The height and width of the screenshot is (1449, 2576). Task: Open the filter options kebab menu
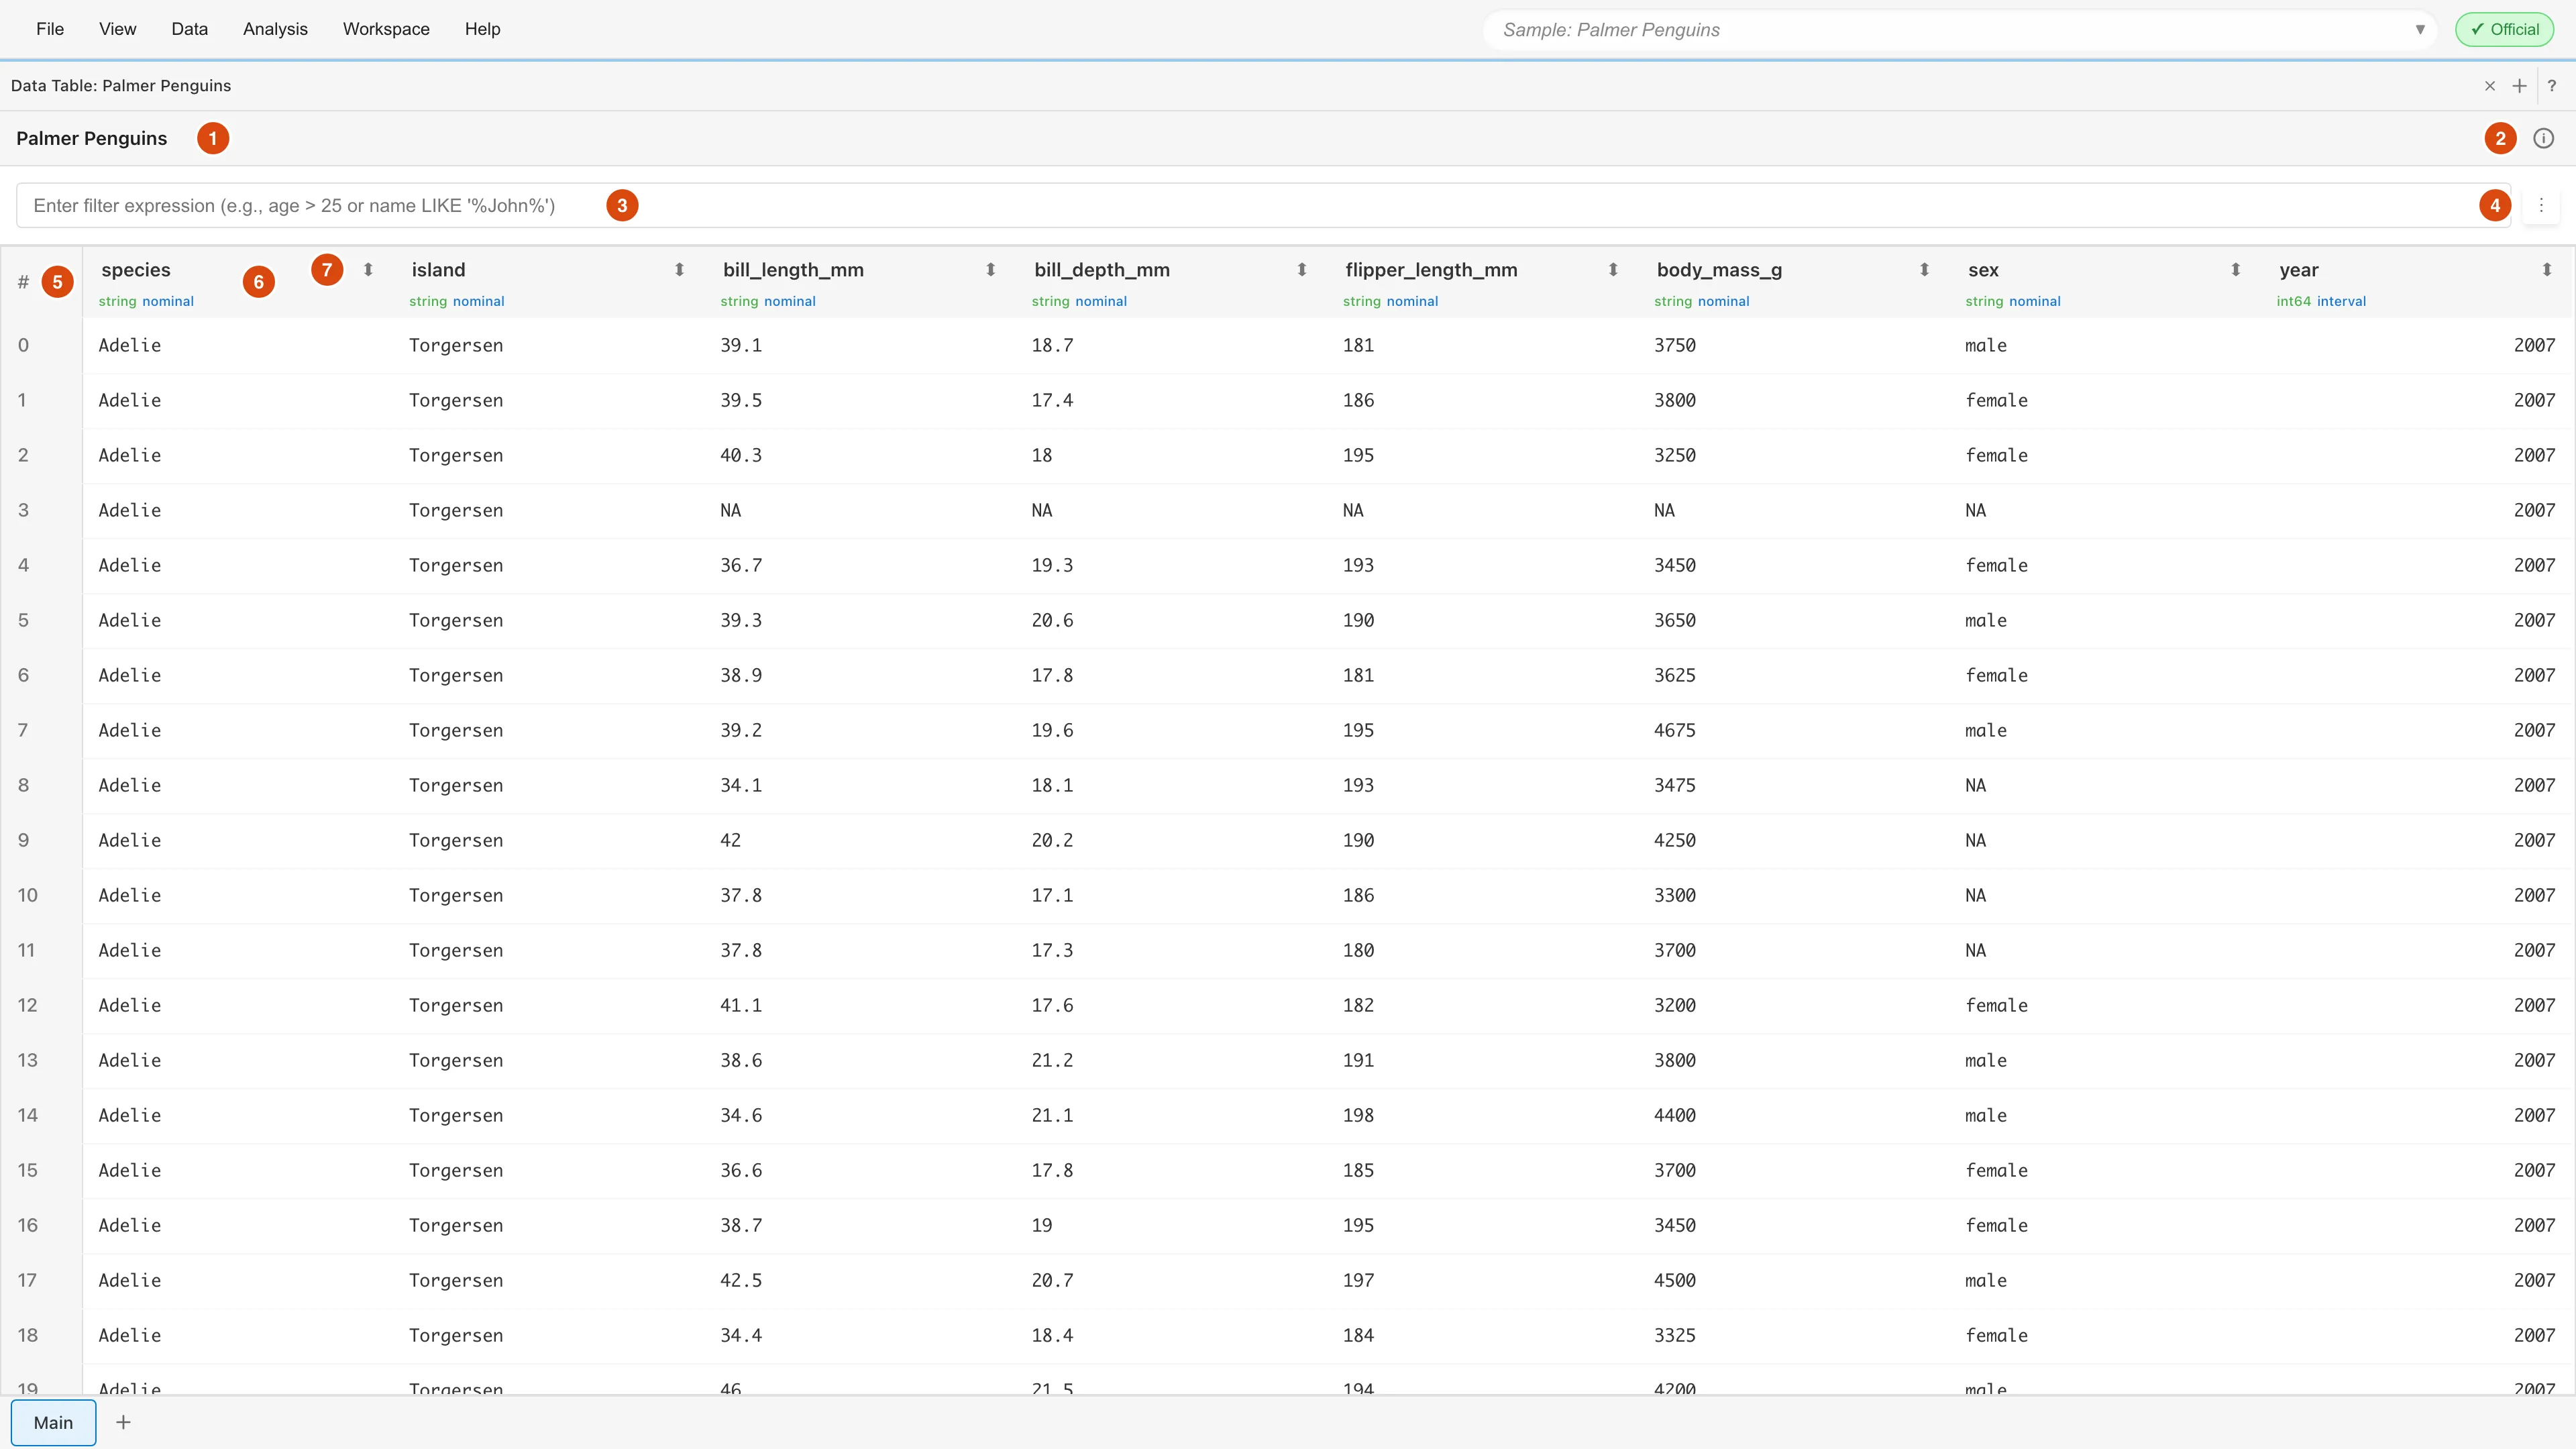(2541, 205)
